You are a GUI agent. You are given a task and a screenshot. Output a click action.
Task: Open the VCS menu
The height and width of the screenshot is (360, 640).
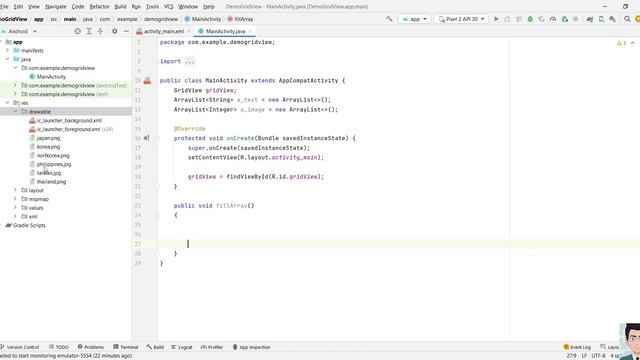[169, 7]
